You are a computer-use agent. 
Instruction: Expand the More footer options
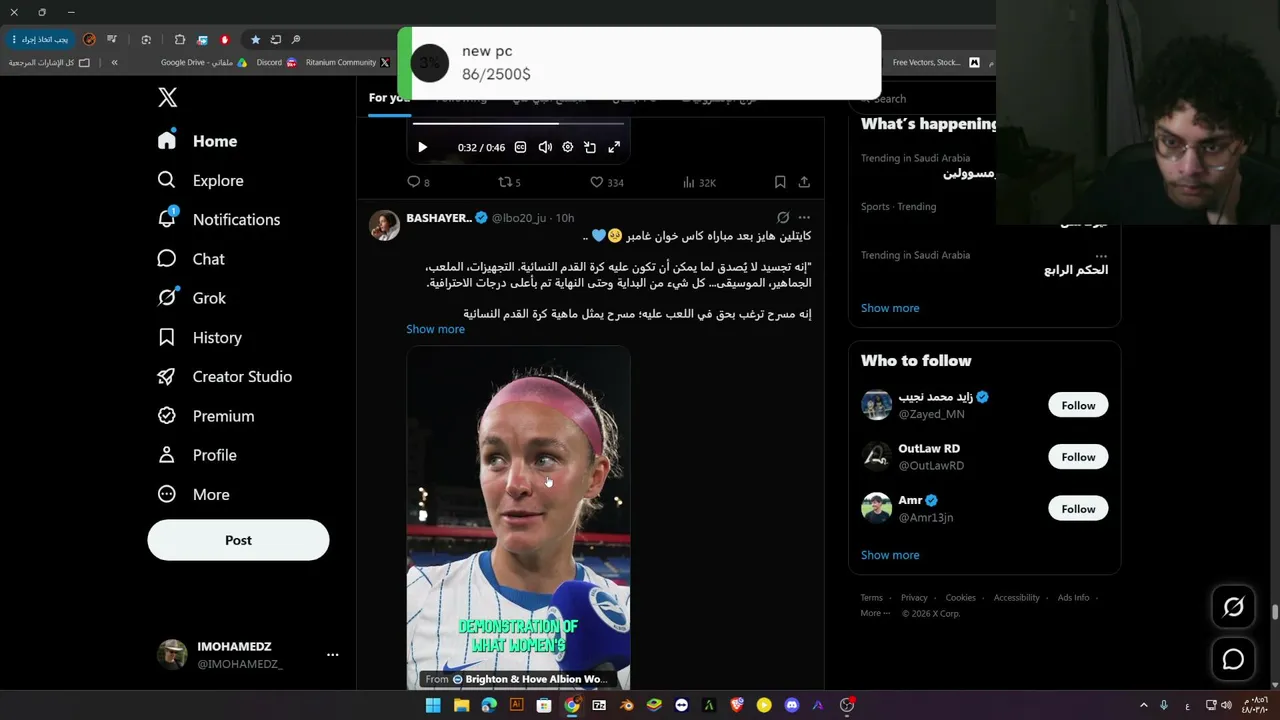[875, 614]
